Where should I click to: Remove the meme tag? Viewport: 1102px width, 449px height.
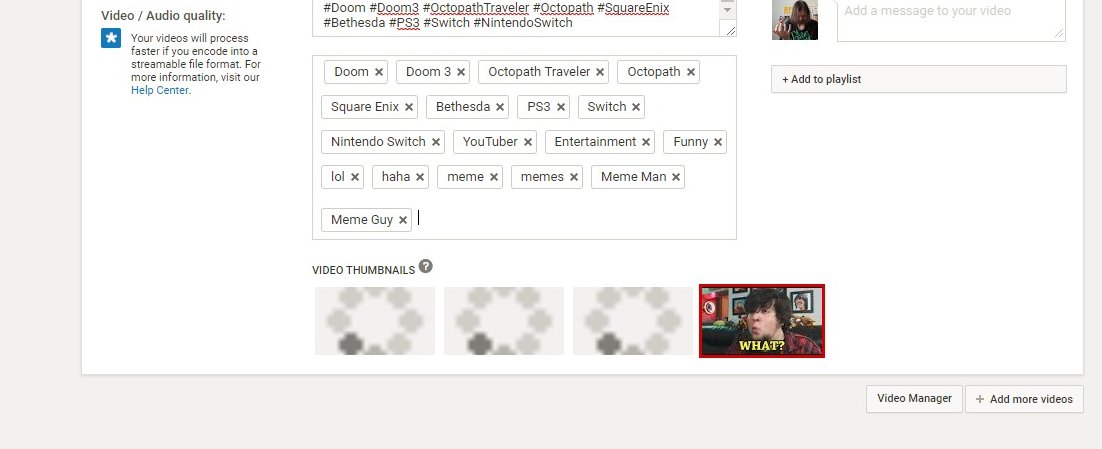click(x=494, y=178)
